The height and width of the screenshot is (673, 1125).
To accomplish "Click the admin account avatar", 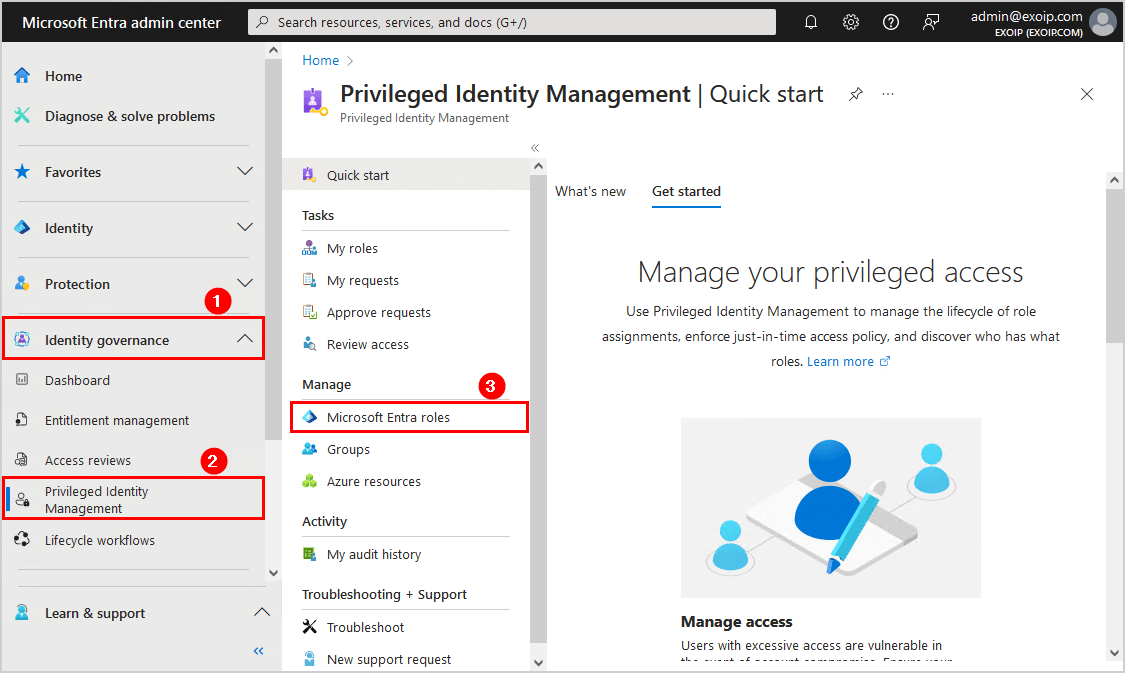I will coord(1103,22).
